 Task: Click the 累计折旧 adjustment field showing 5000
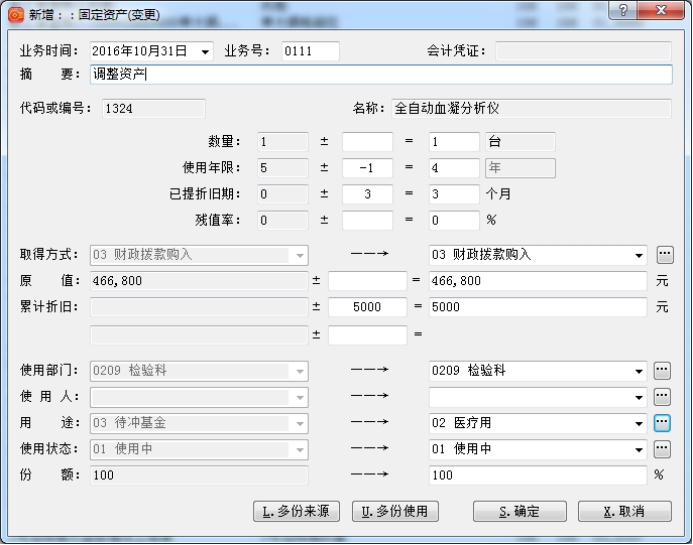[x=367, y=307]
